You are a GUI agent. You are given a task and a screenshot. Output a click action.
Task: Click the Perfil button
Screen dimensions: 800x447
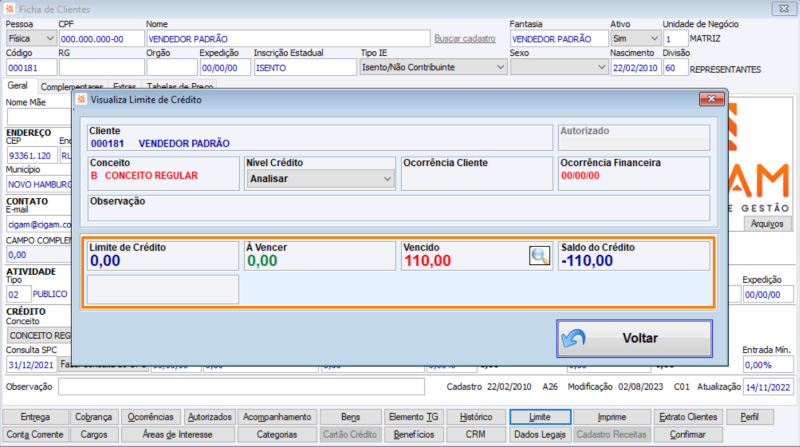pos(749,417)
